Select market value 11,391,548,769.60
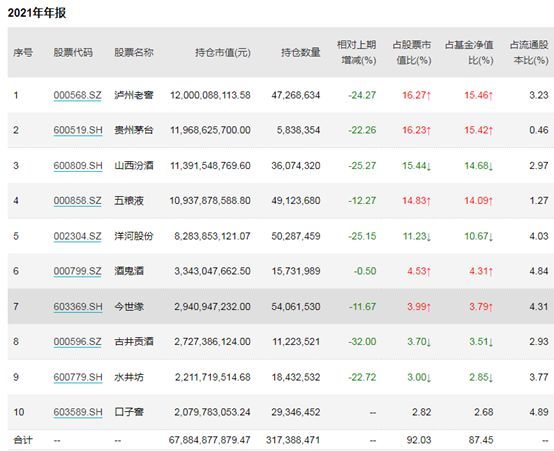 [210, 165]
